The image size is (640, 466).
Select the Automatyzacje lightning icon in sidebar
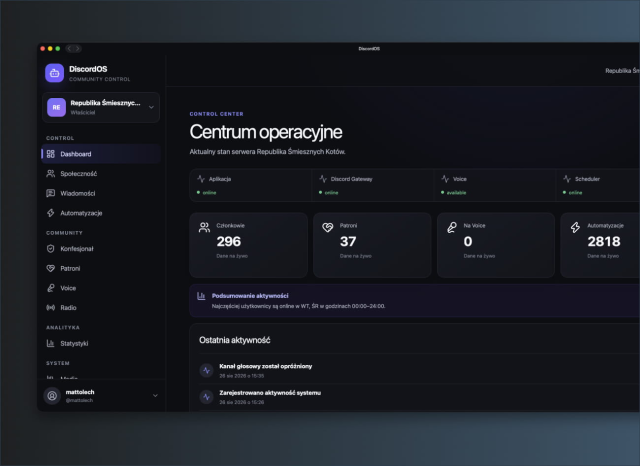tap(51, 213)
